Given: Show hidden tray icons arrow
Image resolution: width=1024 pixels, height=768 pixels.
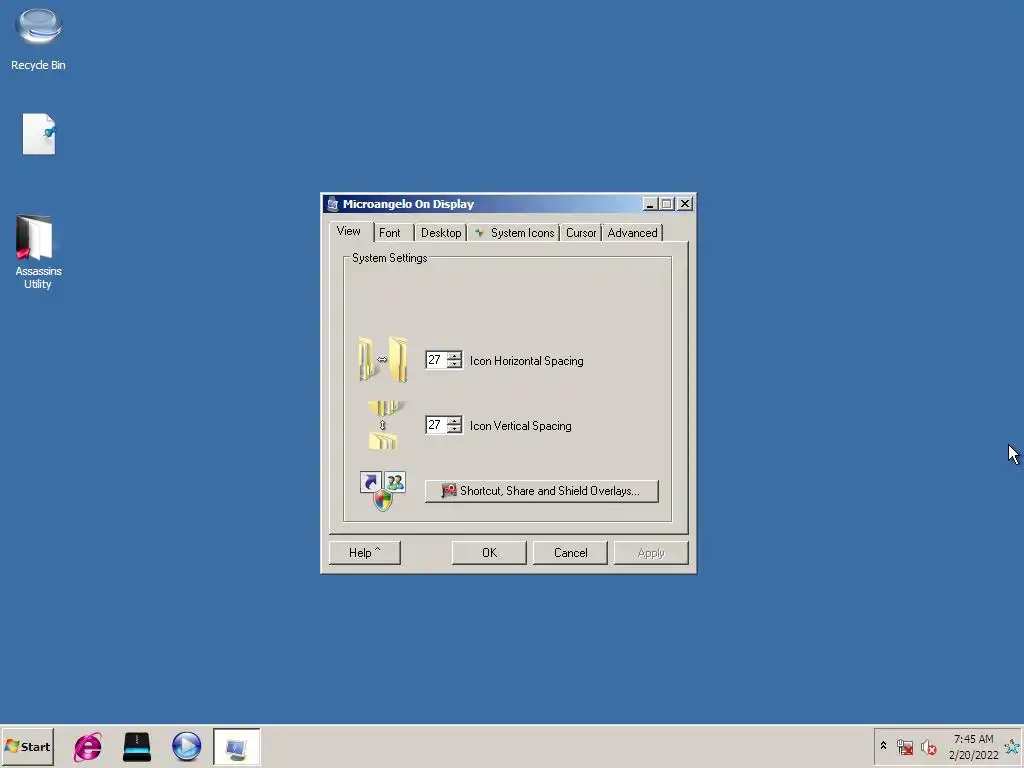Looking at the screenshot, I should 884,746.
